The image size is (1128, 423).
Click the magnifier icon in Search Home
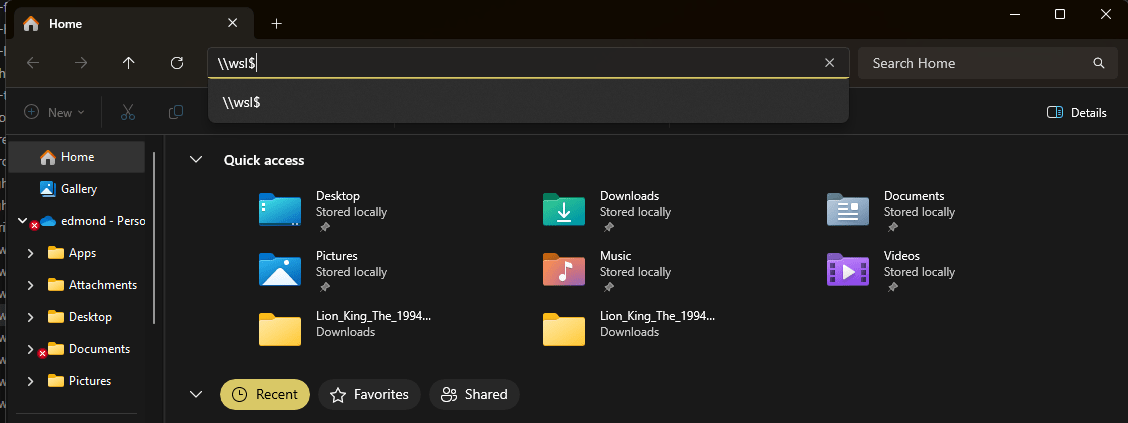point(1099,63)
